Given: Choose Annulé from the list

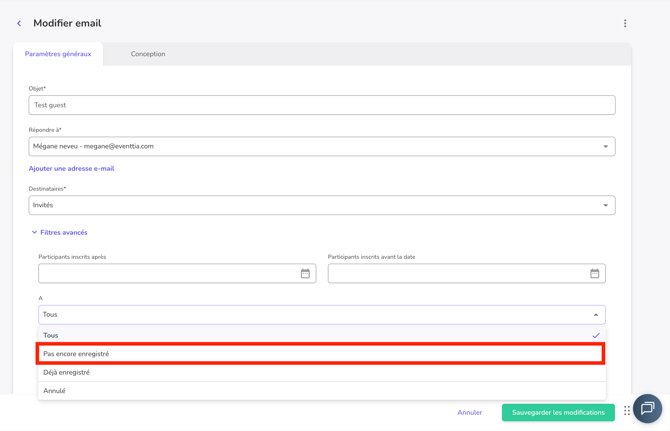Looking at the screenshot, I should coord(321,391).
